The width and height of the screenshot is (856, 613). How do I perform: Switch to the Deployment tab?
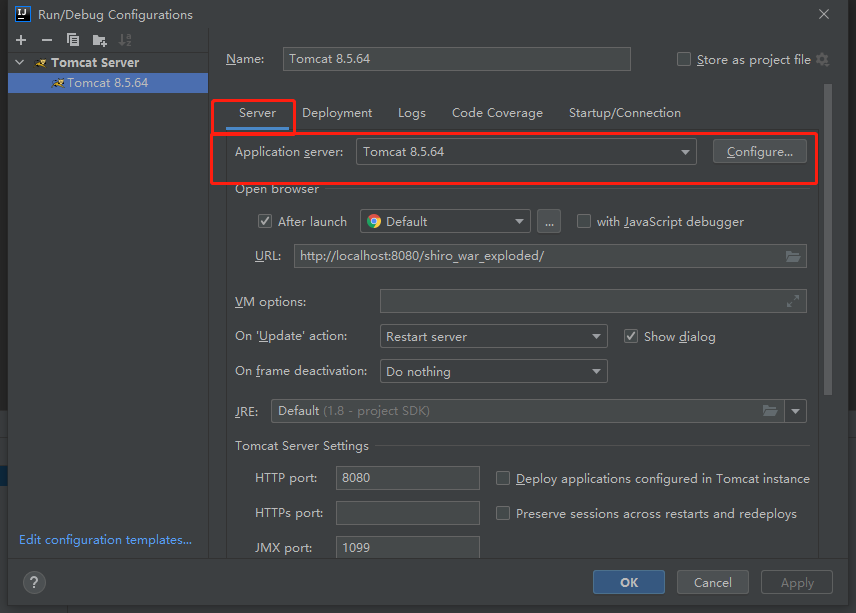337,113
